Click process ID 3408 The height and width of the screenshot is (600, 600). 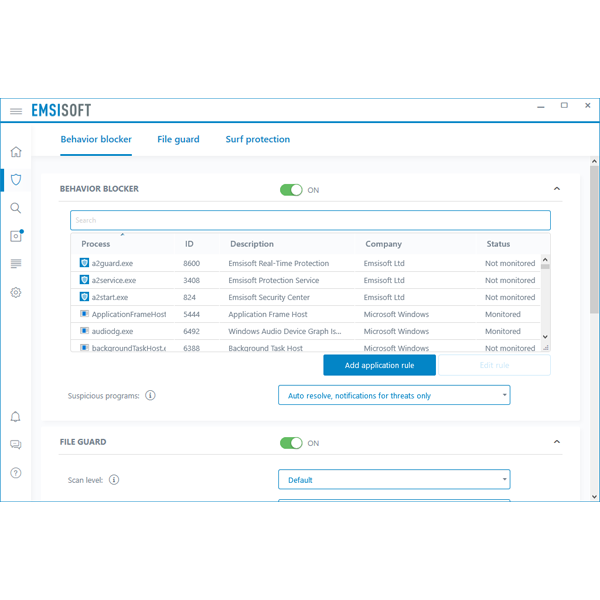click(x=191, y=280)
